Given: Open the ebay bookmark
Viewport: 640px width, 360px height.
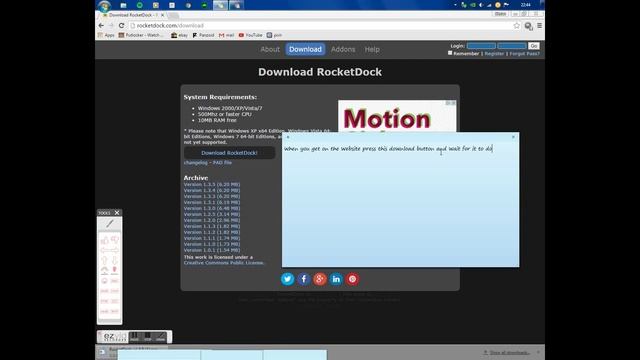Looking at the screenshot, I should tap(180, 35).
